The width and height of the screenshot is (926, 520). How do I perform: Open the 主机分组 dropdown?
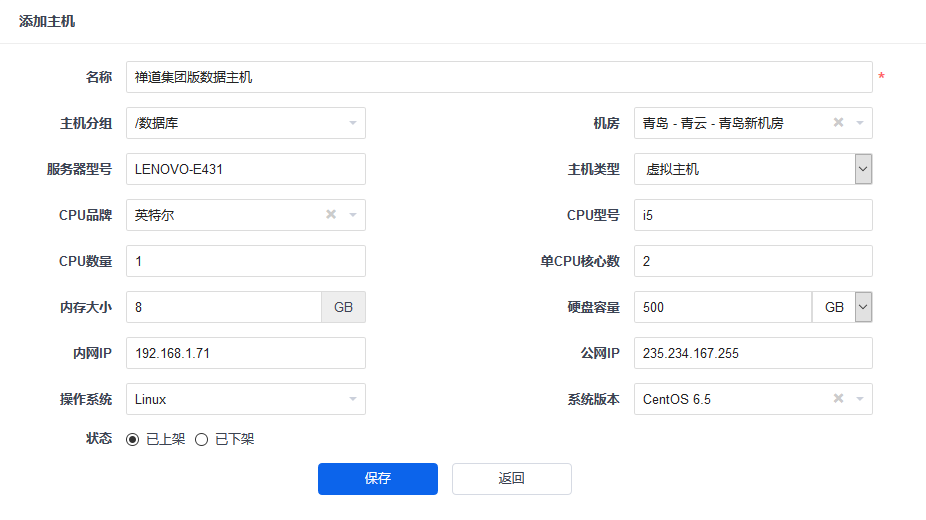pos(246,123)
